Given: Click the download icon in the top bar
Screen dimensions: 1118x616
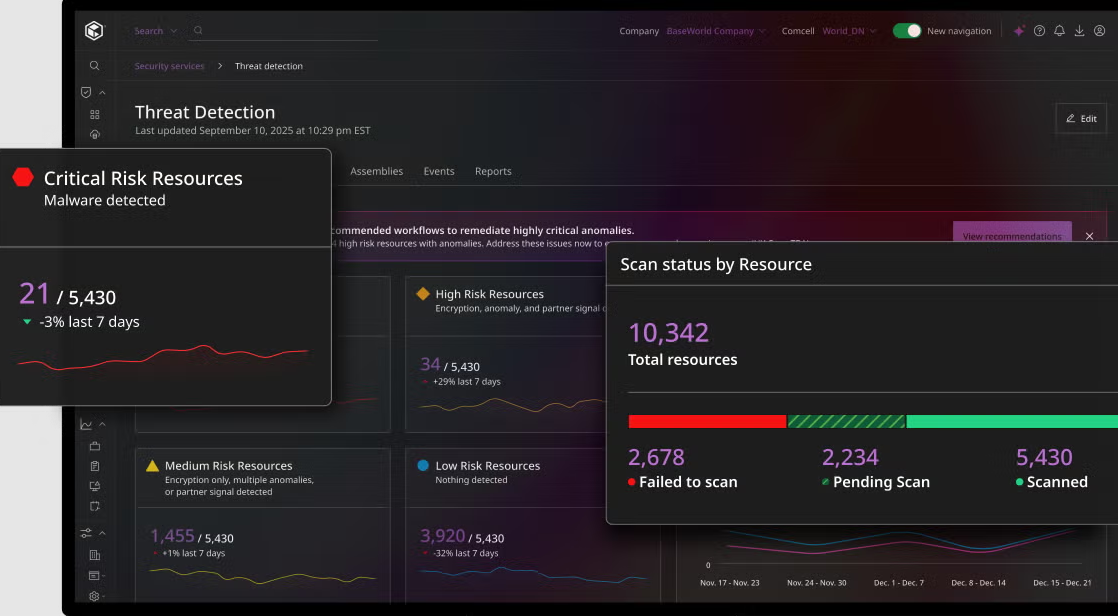Looking at the screenshot, I should pyautogui.click(x=1078, y=31).
